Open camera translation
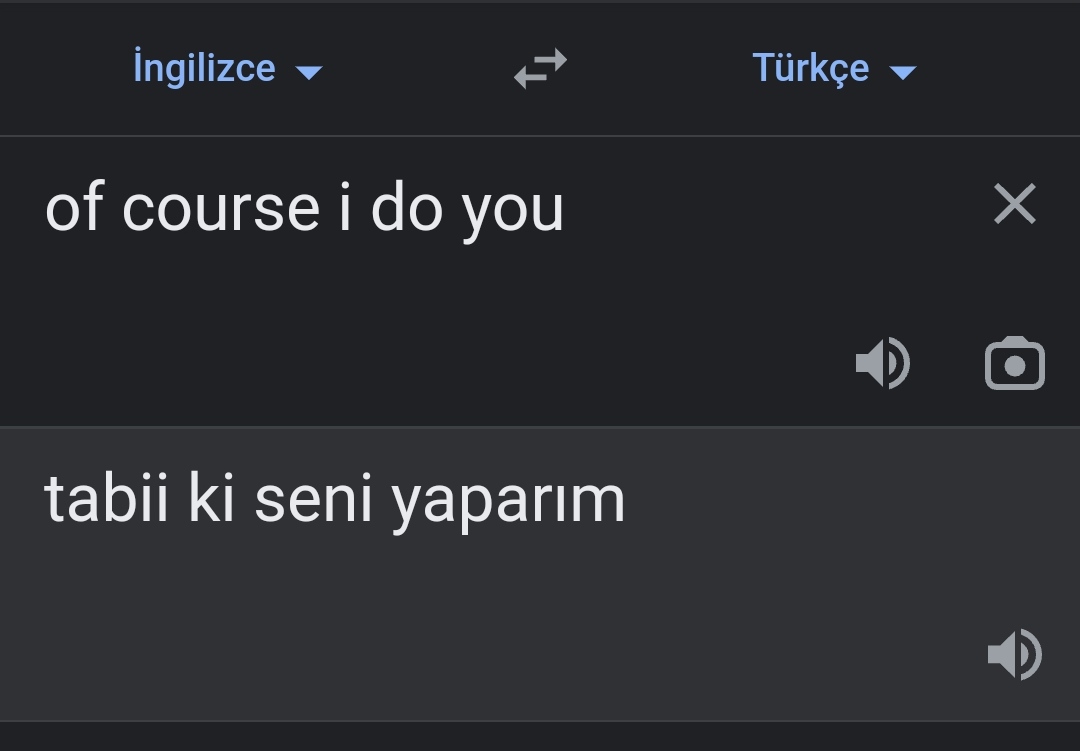The image size is (1080, 751). (x=1014, y=364)
